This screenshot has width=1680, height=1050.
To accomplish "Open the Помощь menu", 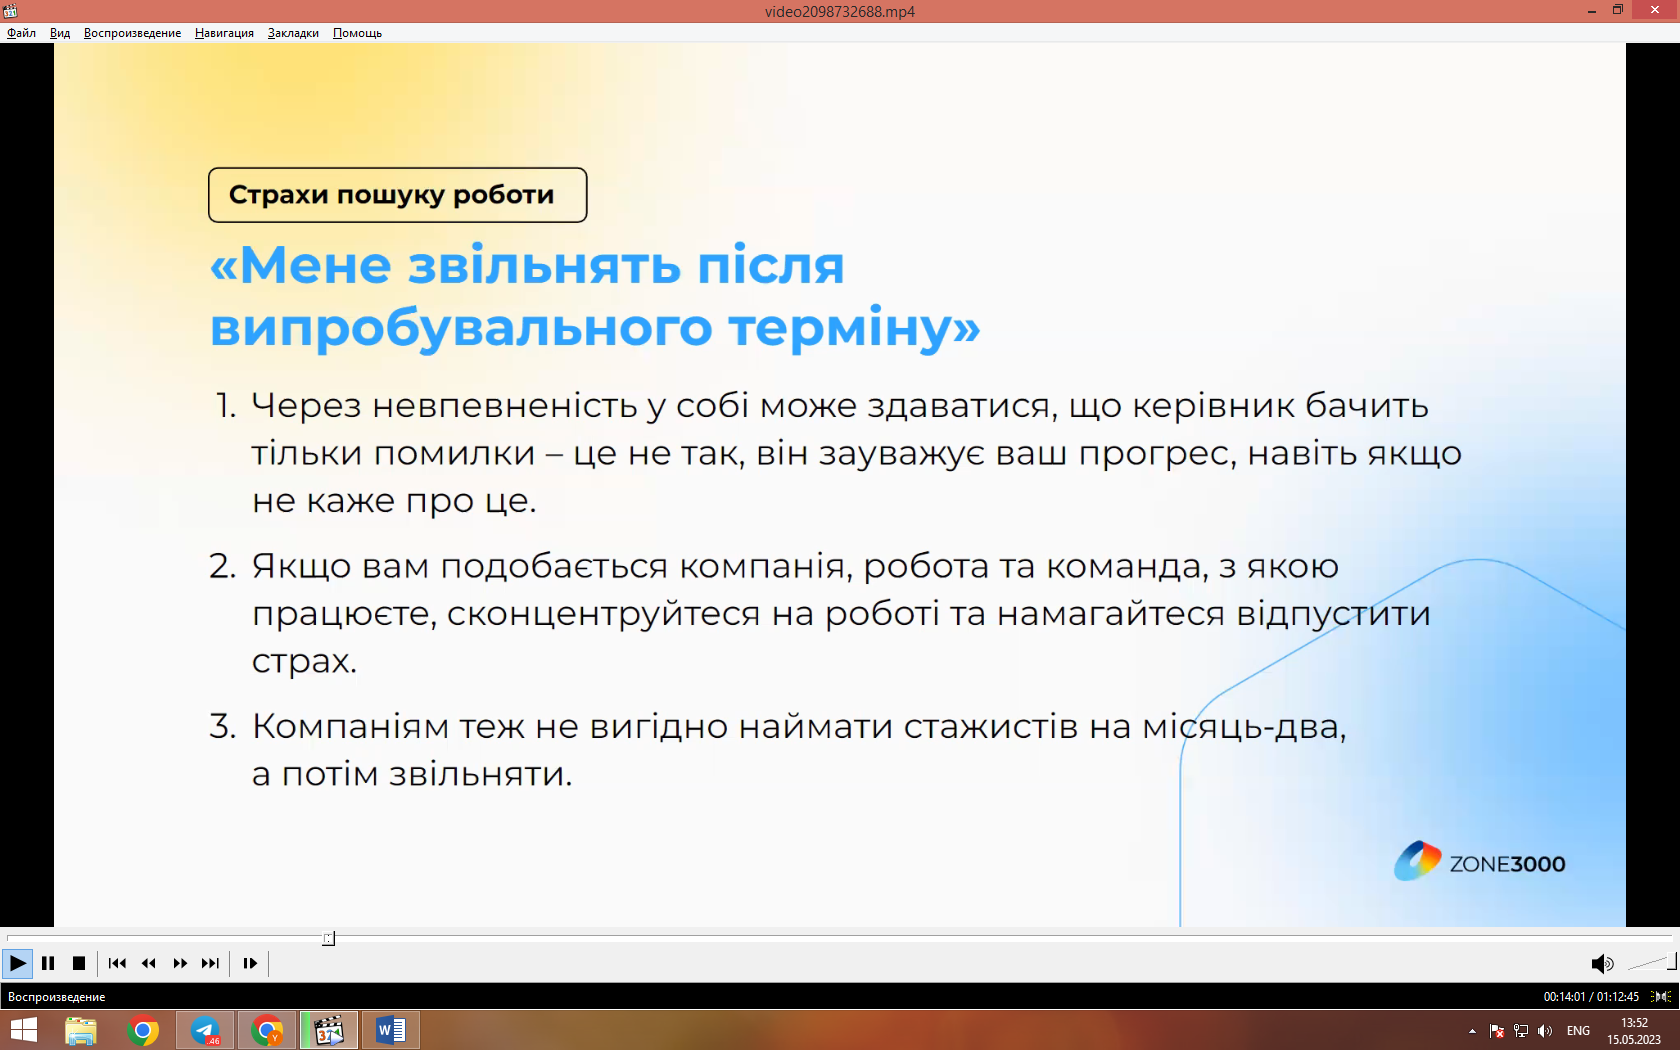I will click(x=357, y=33).
